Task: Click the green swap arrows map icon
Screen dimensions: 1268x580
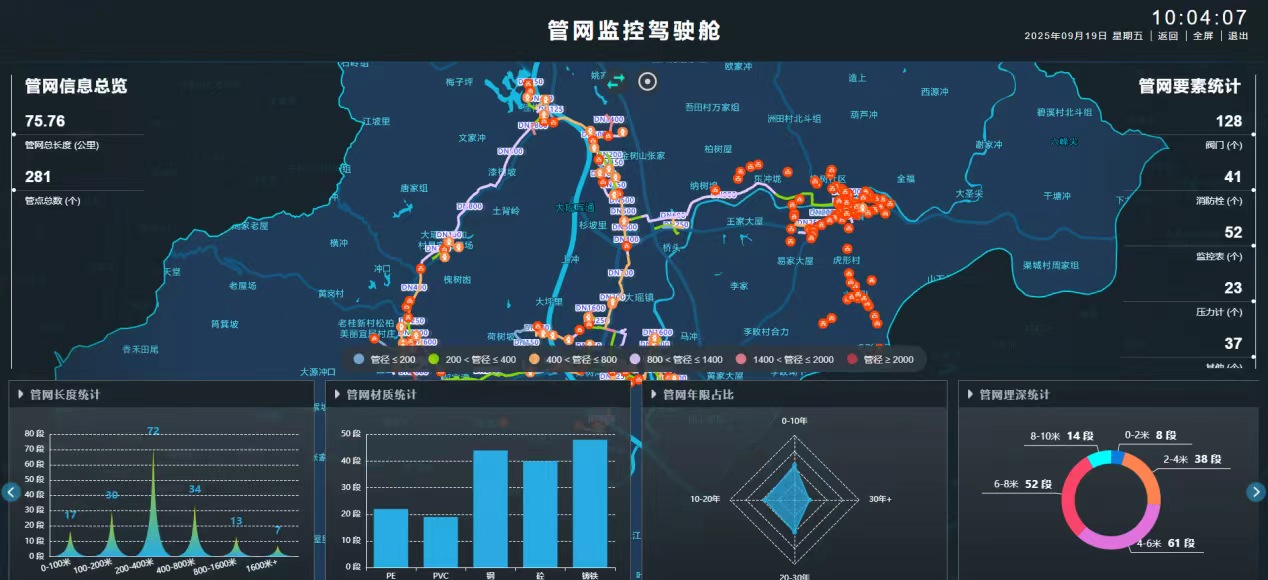Action: 618,81
